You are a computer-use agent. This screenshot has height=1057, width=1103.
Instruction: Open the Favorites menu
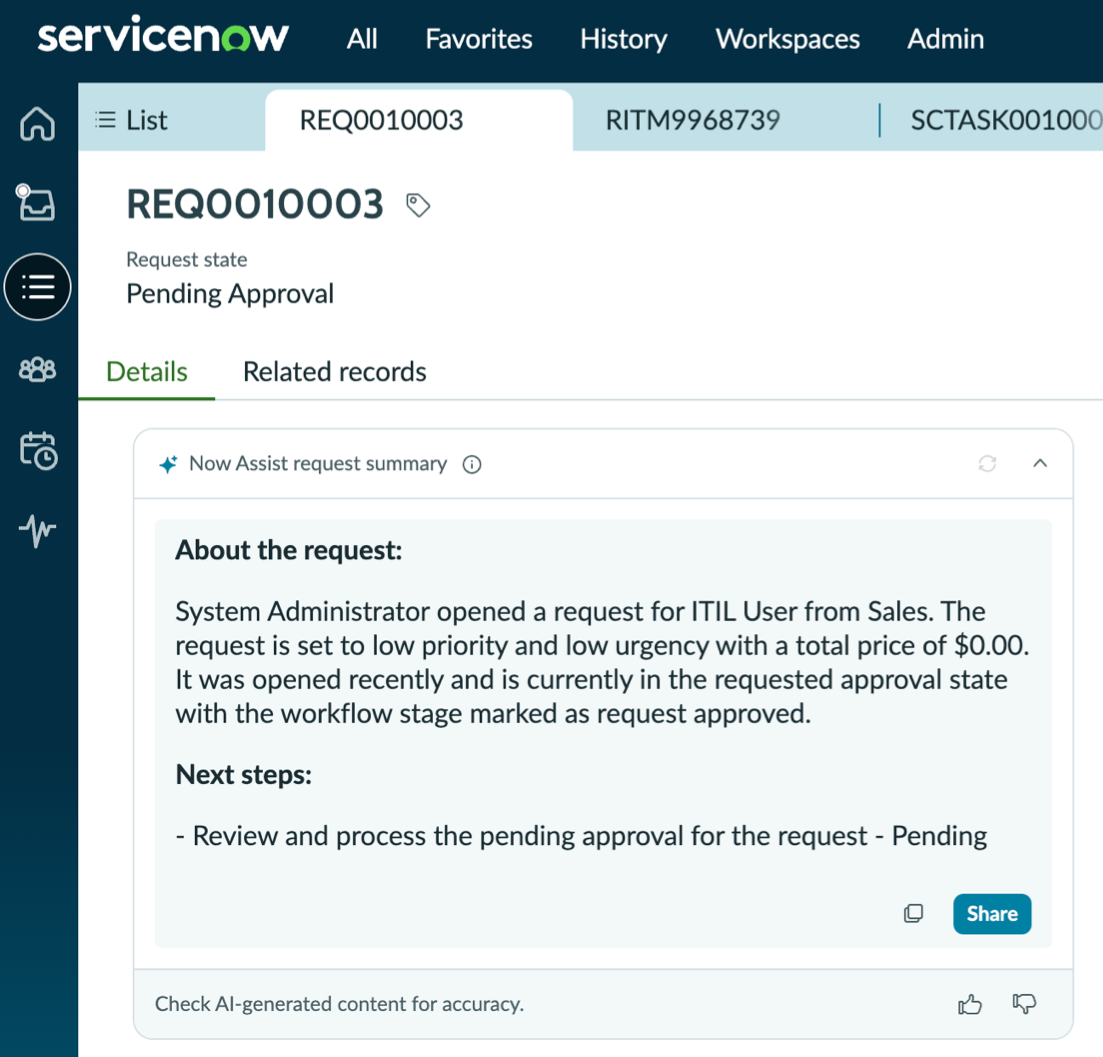(x=478, y=39)
